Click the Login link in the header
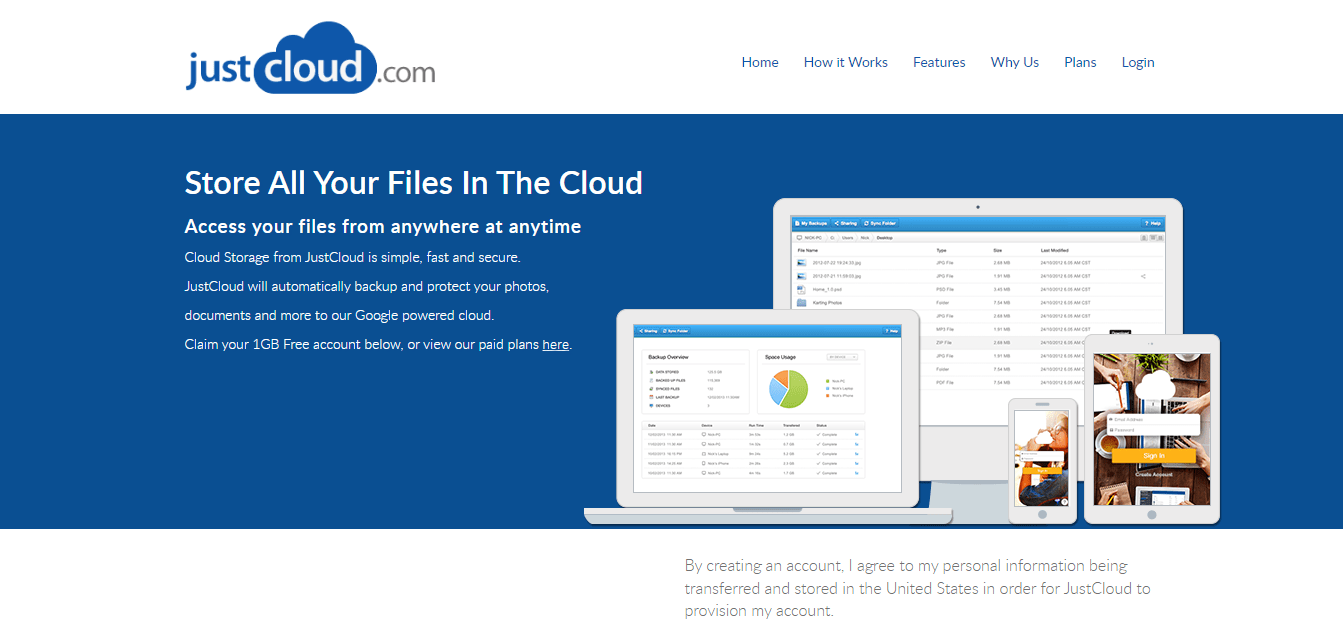The width and height of the screenshot is (1343, 642). [1138, 62]
